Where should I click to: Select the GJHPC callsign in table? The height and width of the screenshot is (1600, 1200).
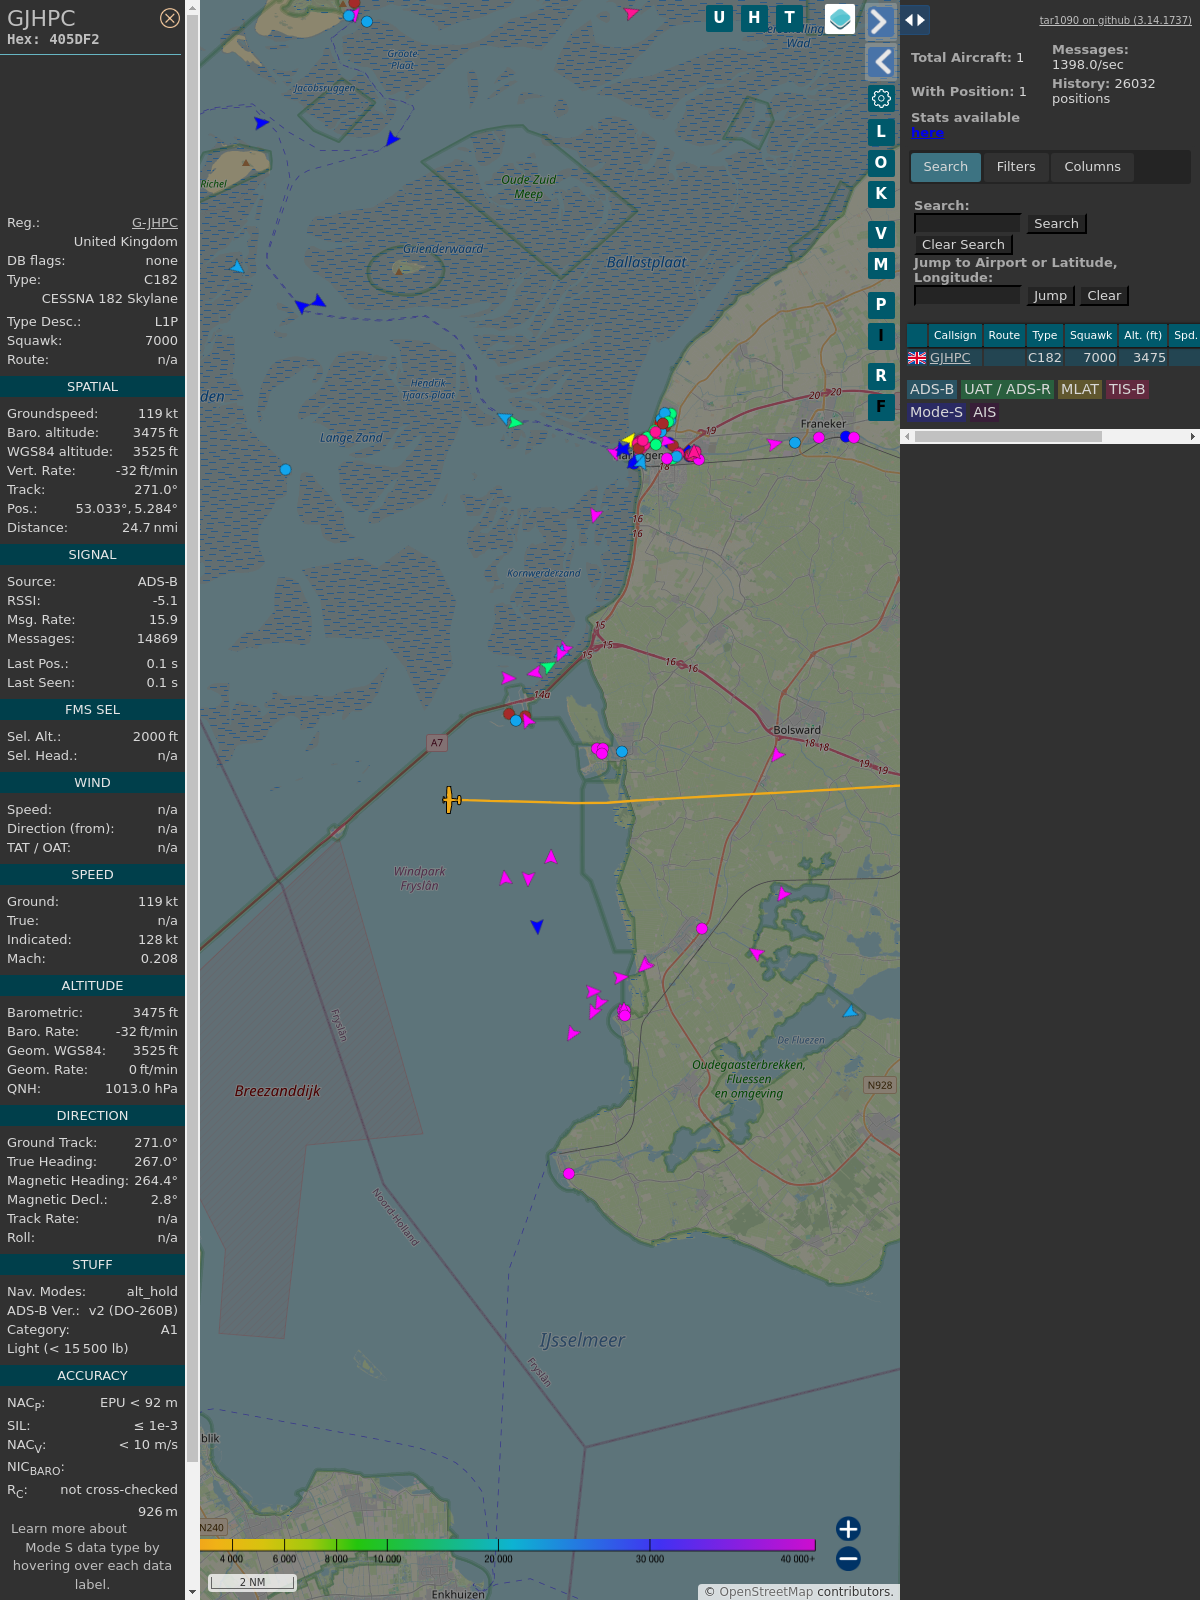pos(950,358)
